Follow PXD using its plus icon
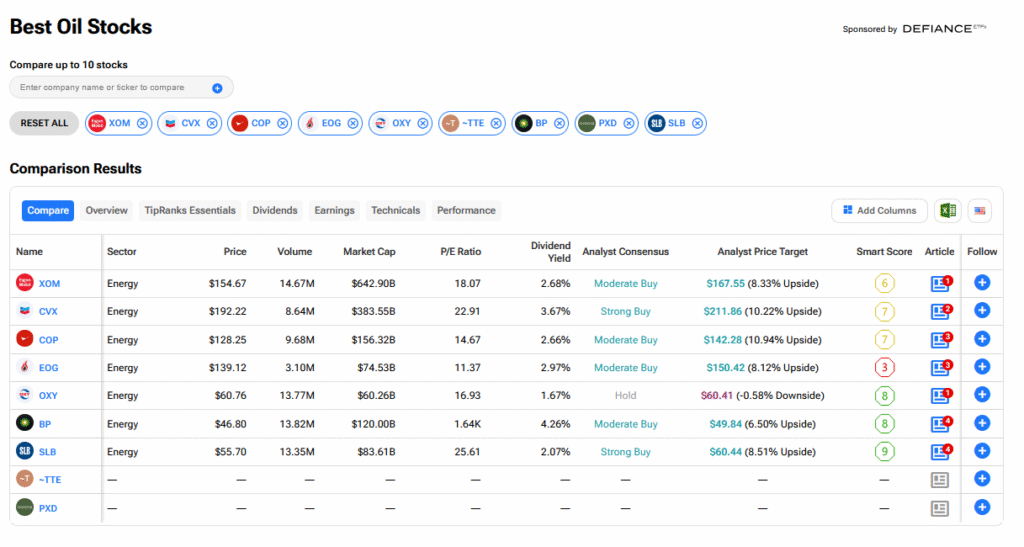This screenshot has width=1024, height=547. (981, 508)
